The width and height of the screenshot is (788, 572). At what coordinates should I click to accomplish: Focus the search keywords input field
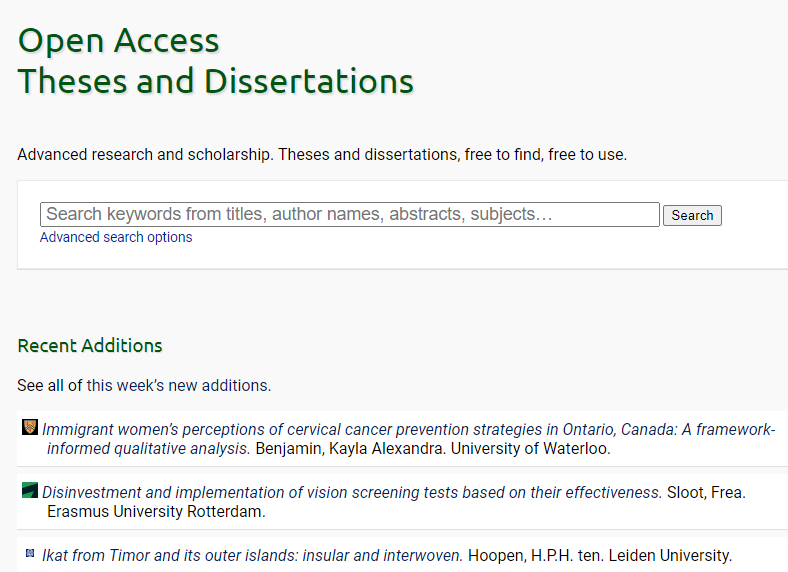(x=350, y=214)
